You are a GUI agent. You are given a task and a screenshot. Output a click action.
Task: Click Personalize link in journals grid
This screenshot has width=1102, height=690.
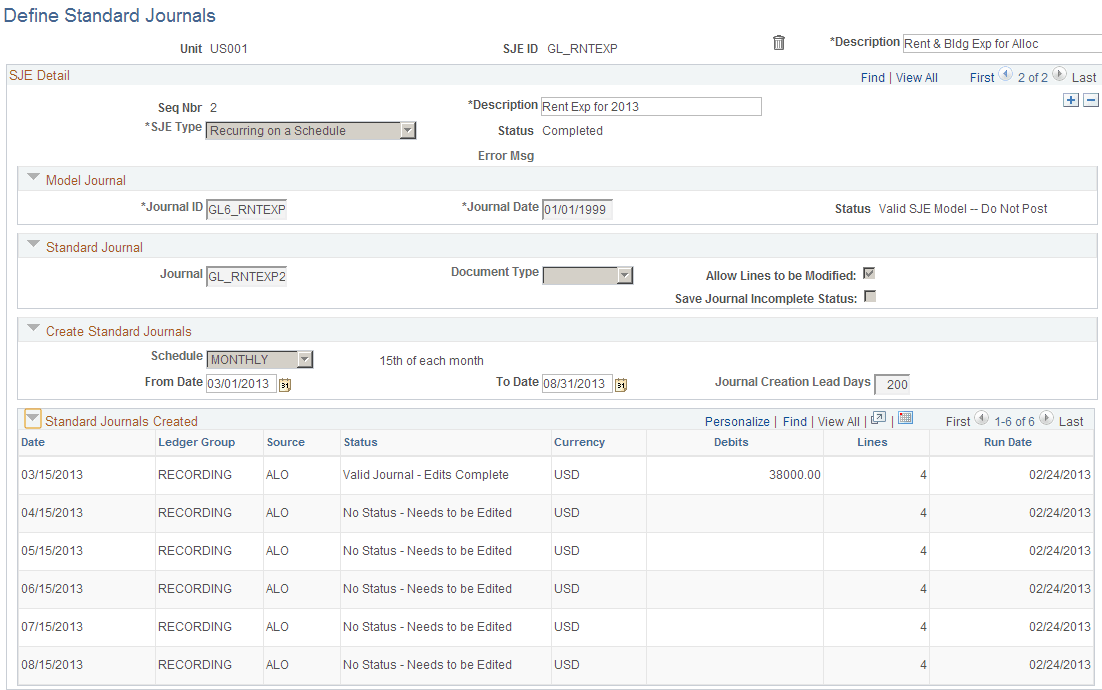point(737,422)
